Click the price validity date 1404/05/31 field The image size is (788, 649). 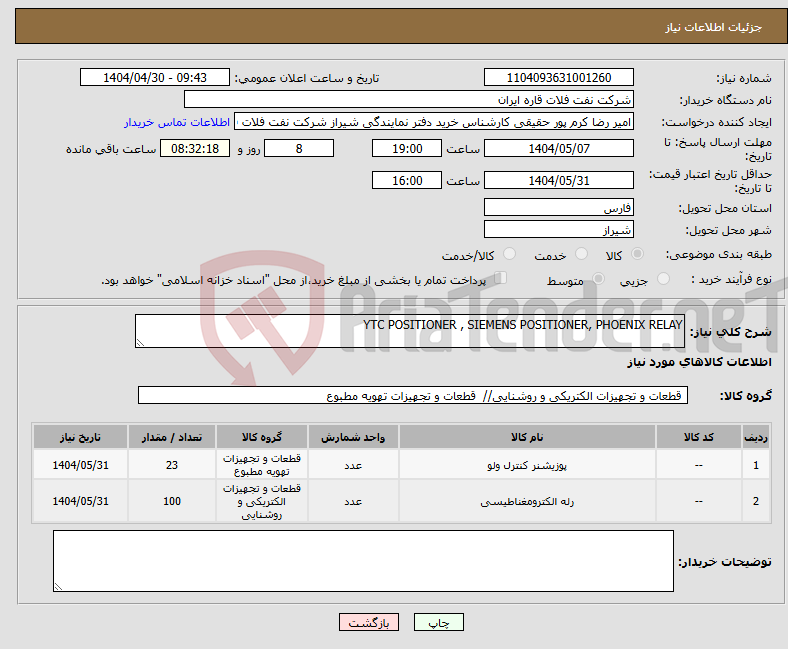(559, 180)
